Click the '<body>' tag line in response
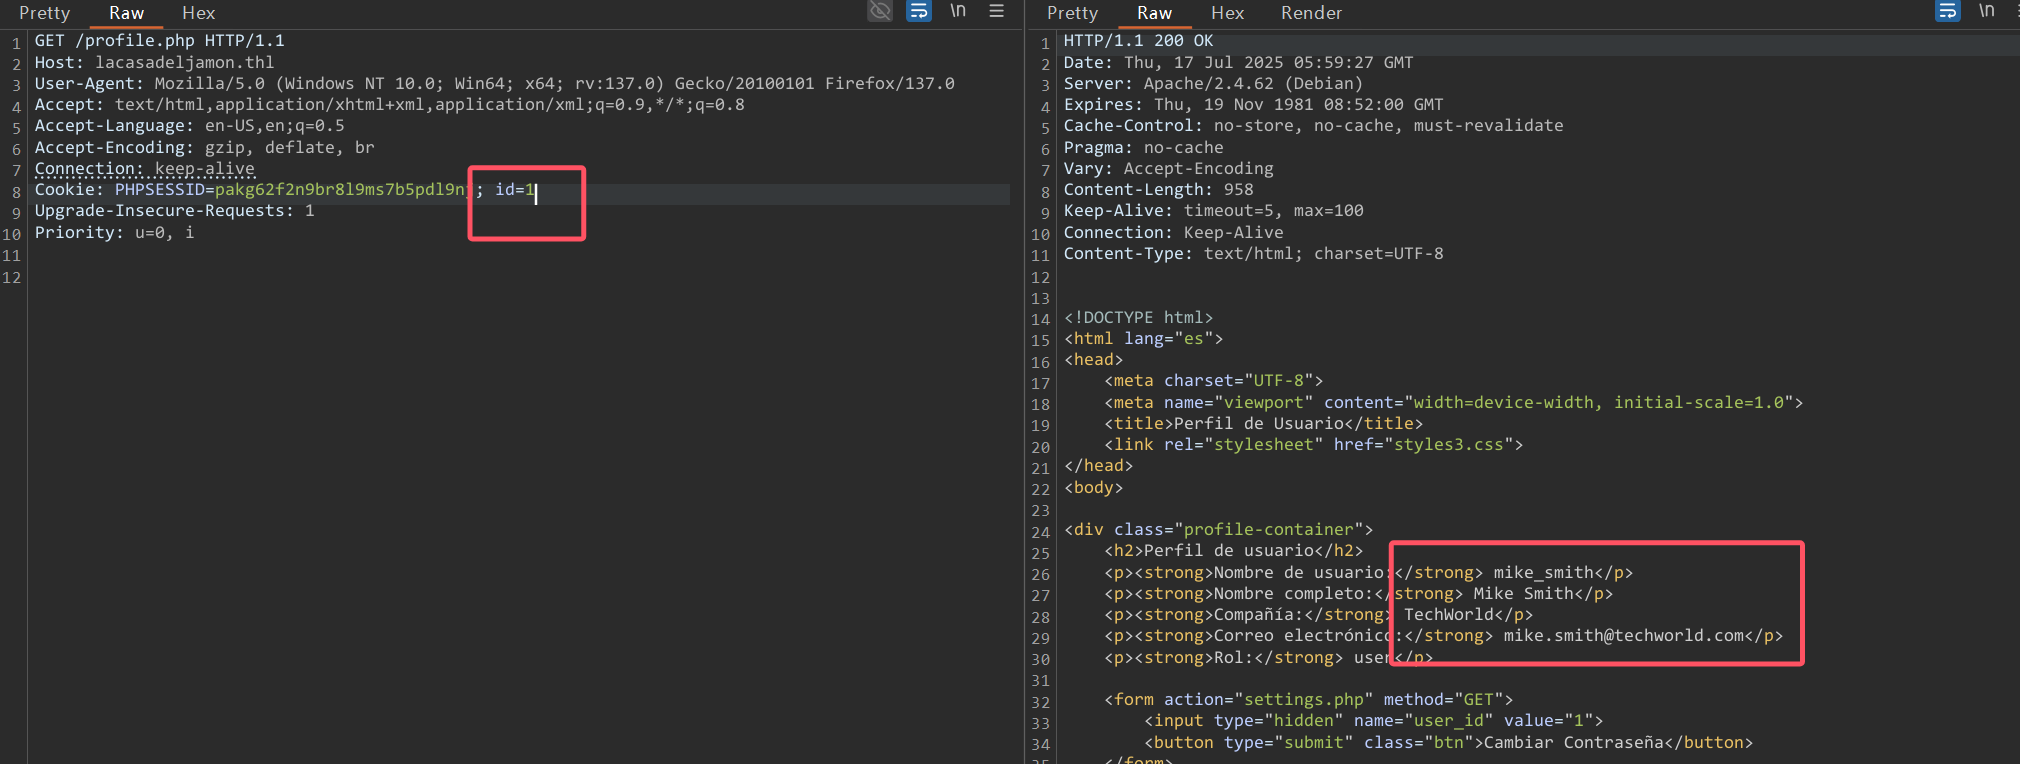The width and height of the screenshot is (2020, 764). 1094,488
